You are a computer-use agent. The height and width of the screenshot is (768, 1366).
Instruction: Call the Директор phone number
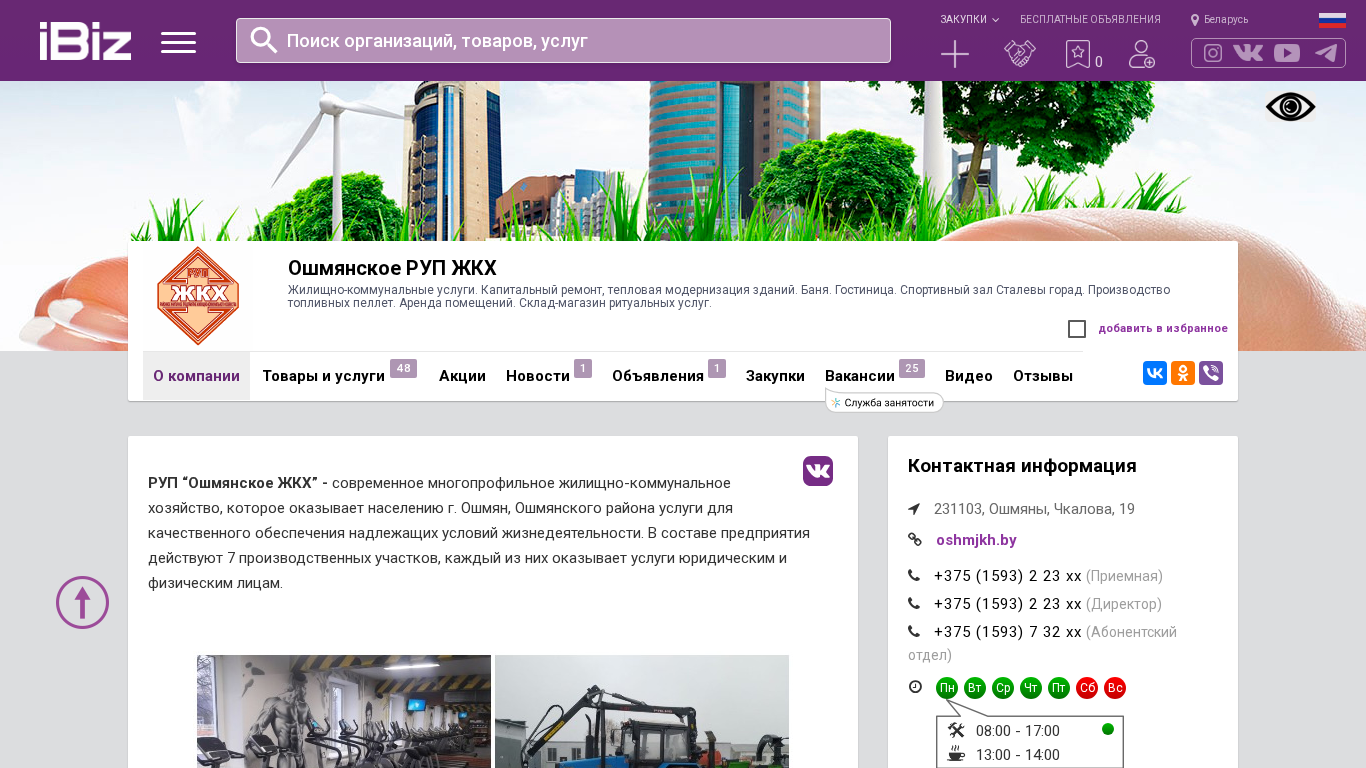pyautogui.click(x=1008, y=604)
